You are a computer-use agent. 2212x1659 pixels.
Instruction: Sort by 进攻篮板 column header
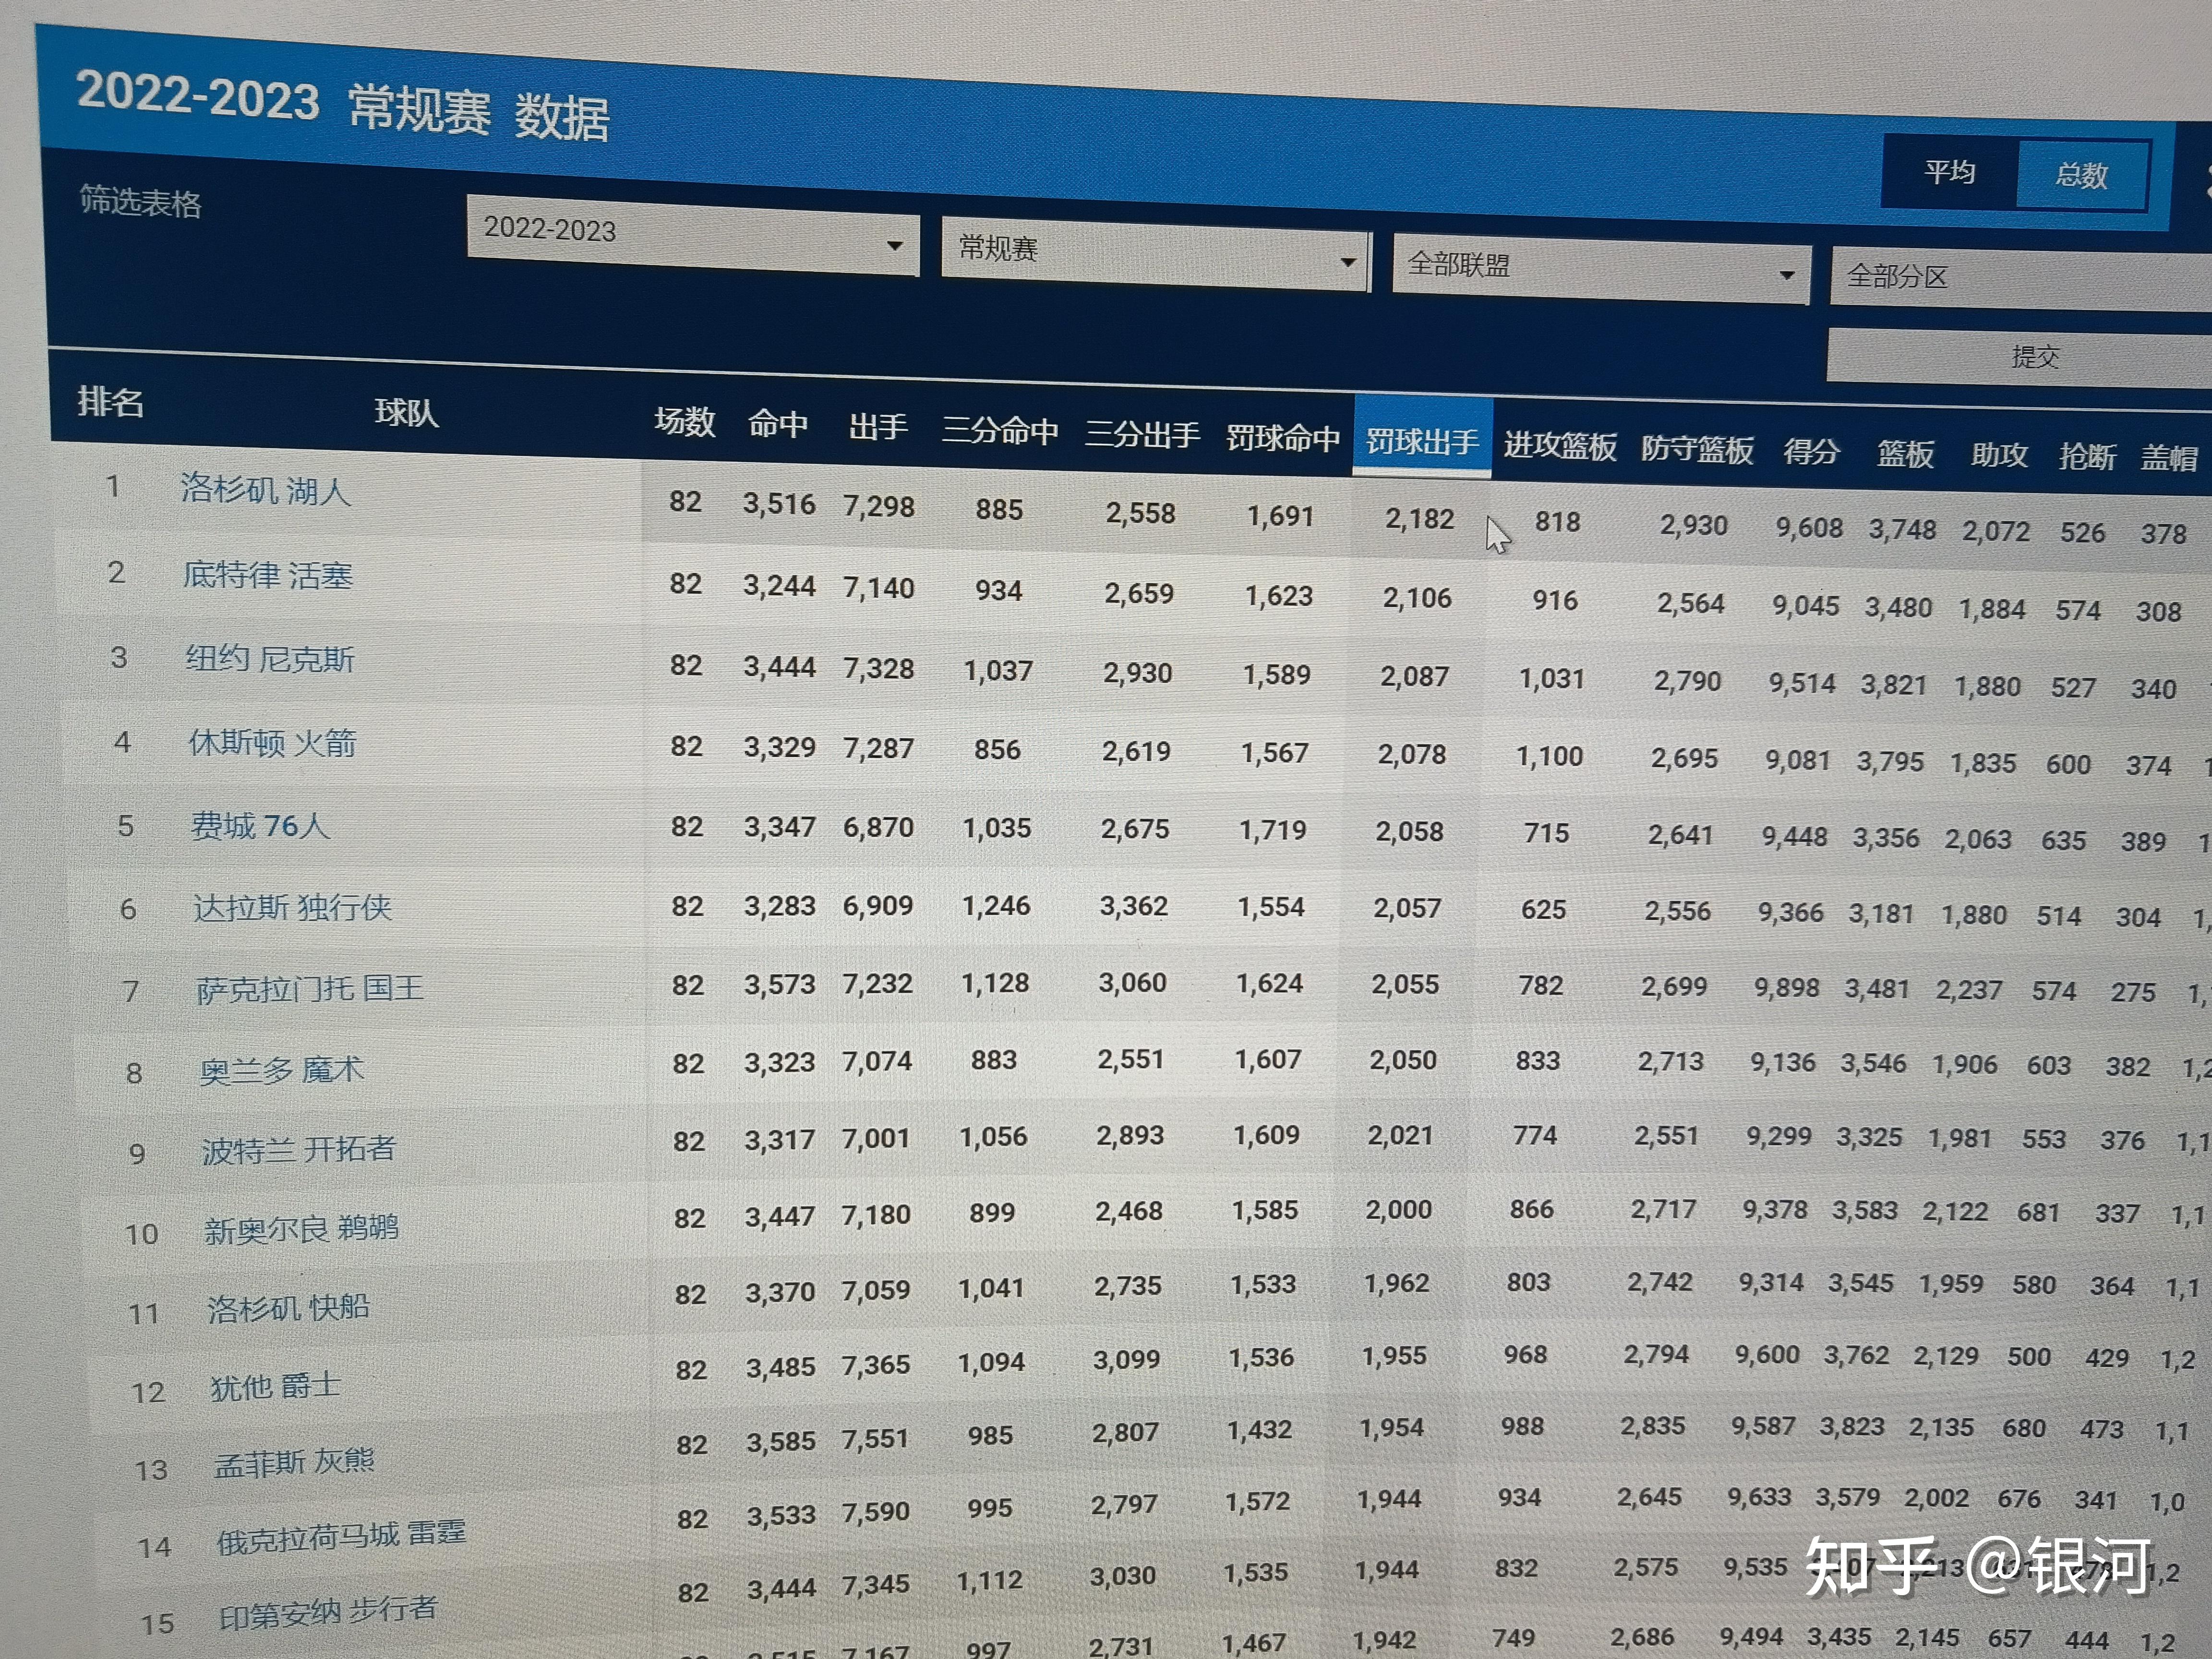(1560, 446)
